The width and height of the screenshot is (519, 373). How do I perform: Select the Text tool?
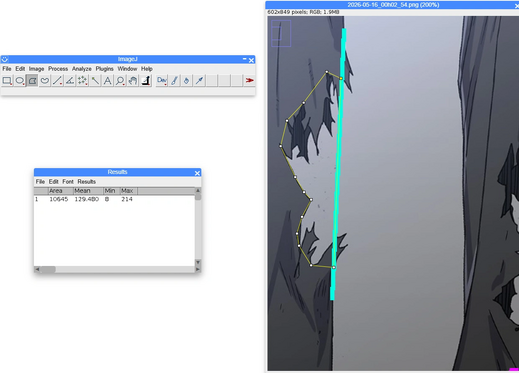click(108, 81)
